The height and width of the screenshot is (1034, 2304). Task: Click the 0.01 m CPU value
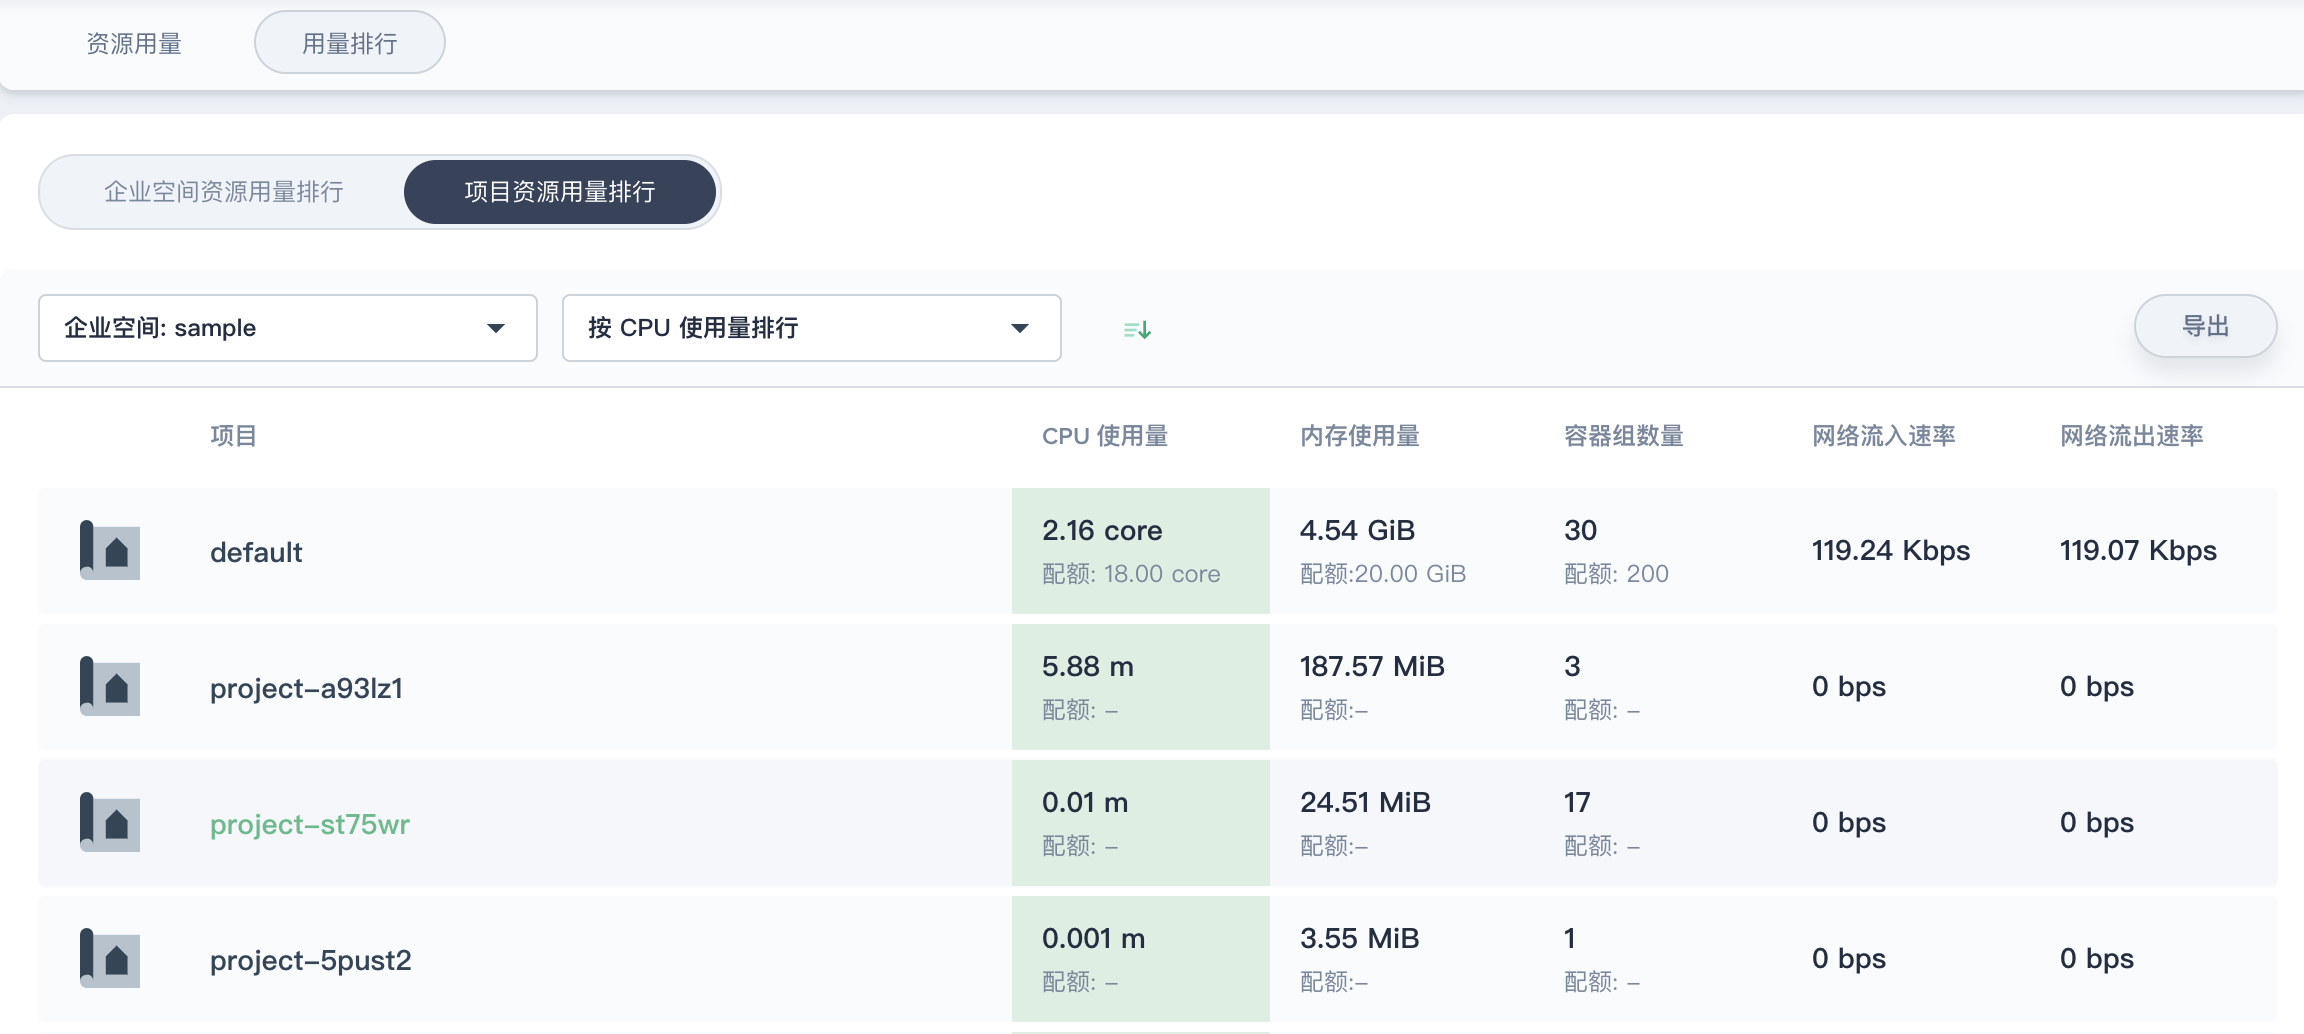click(x=1085, y=802)
